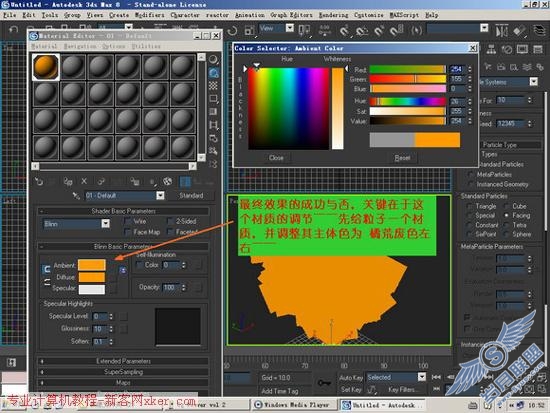Select the Facing particle radio button

pos(506,215)
